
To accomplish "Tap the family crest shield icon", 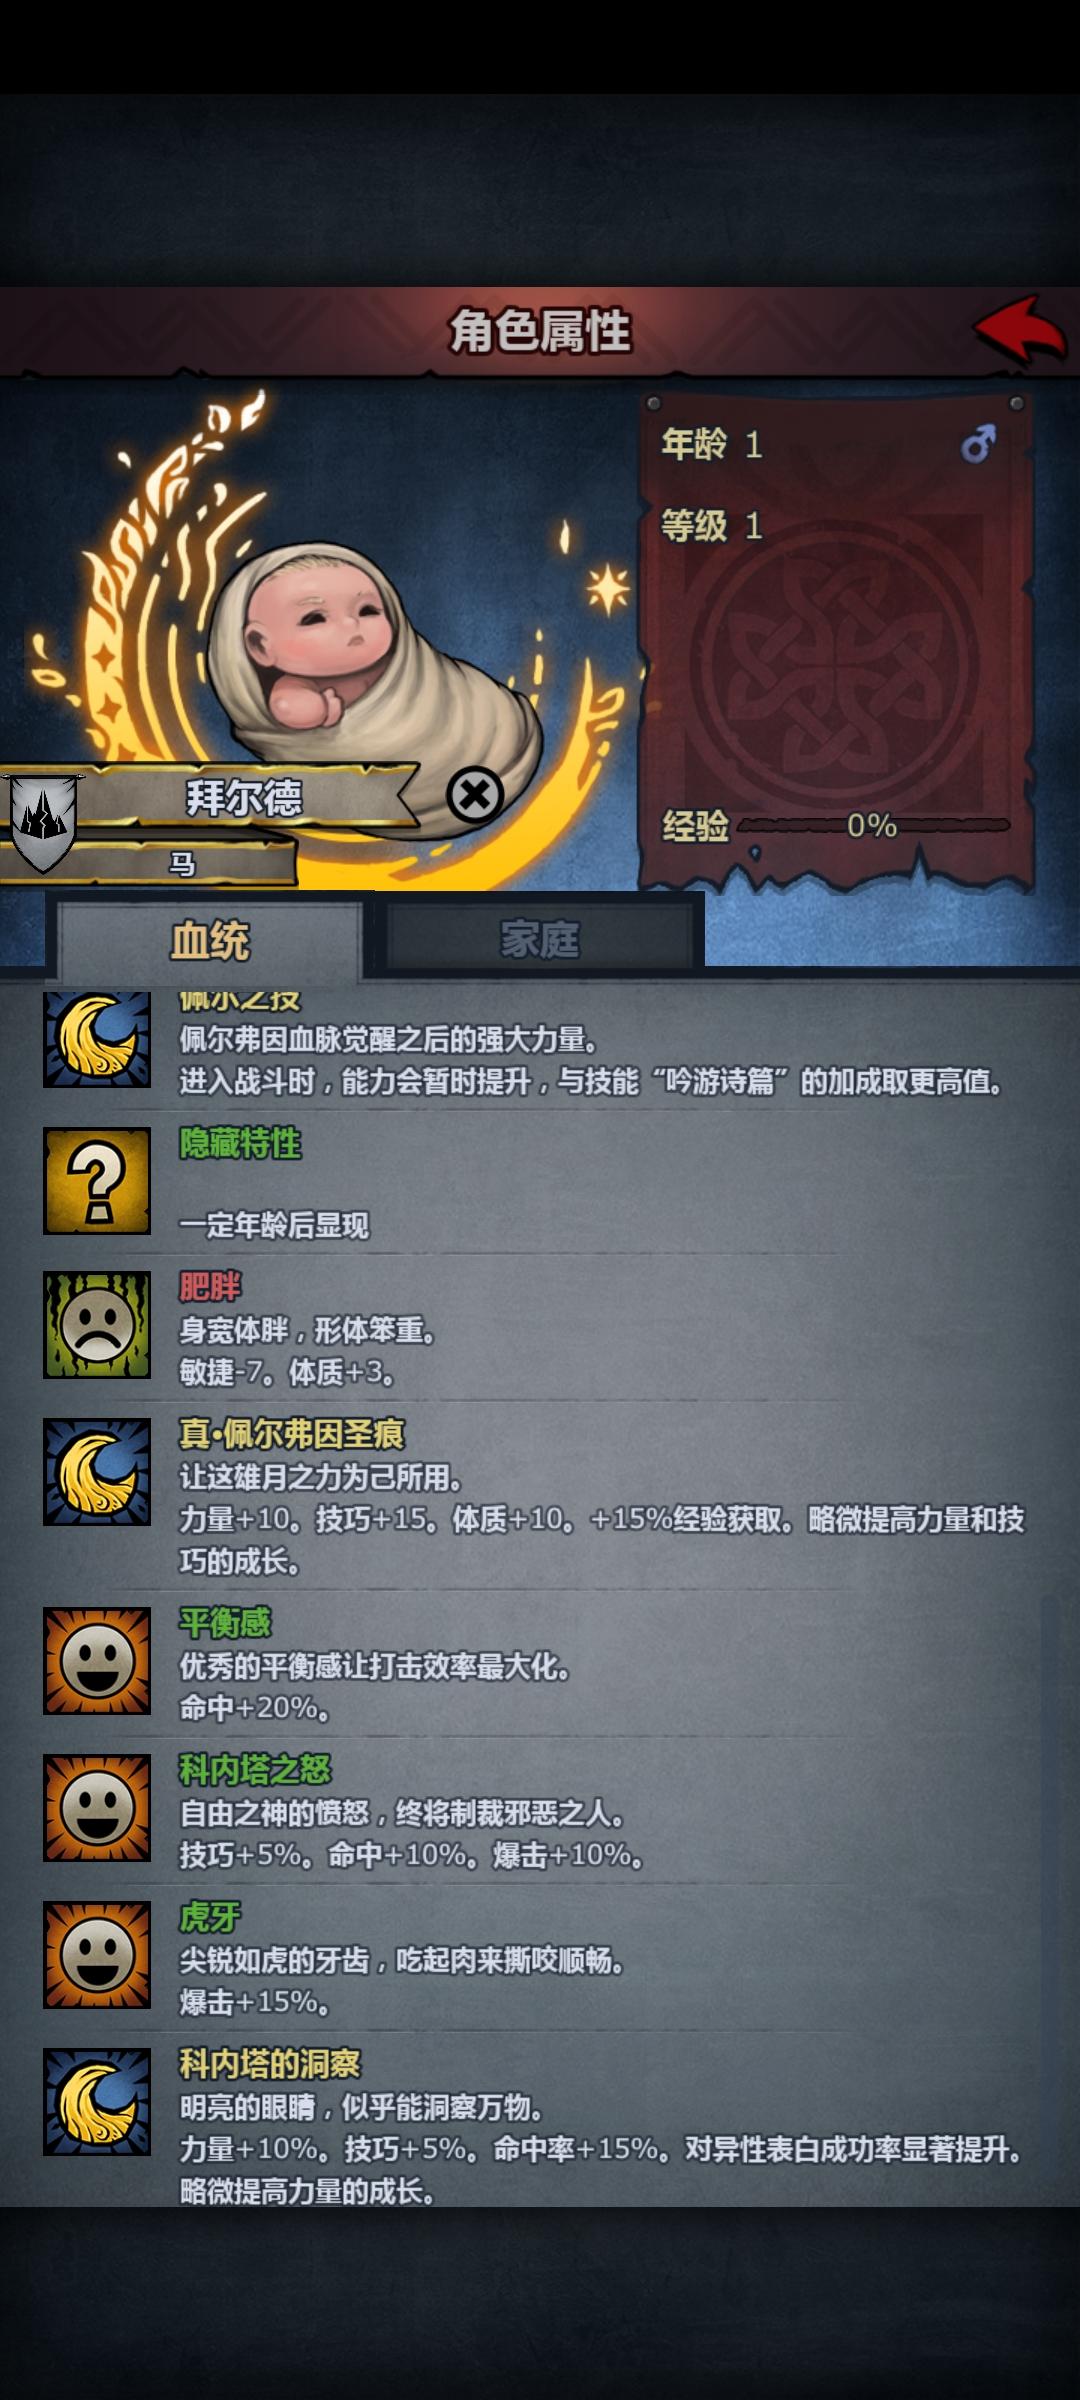I will [43, 823].
